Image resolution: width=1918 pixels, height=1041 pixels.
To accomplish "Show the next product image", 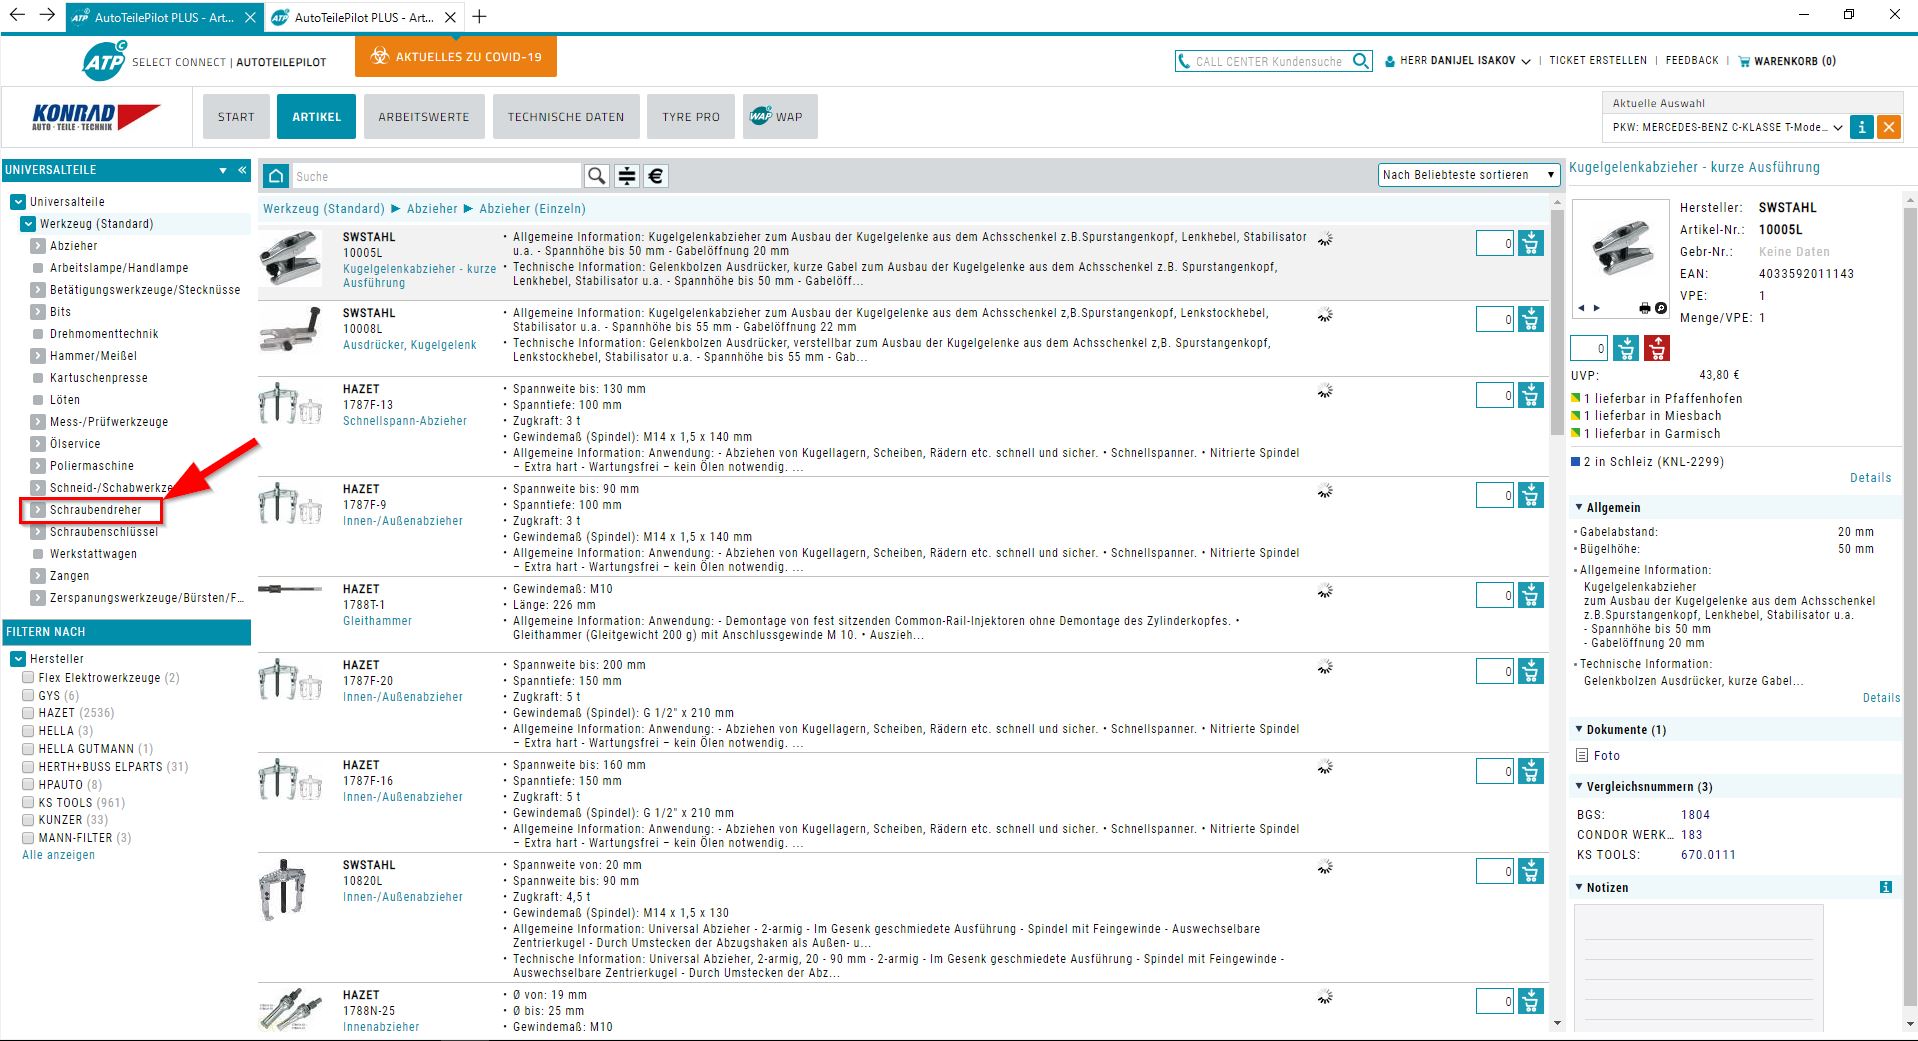I will [x=1597, y=308].
